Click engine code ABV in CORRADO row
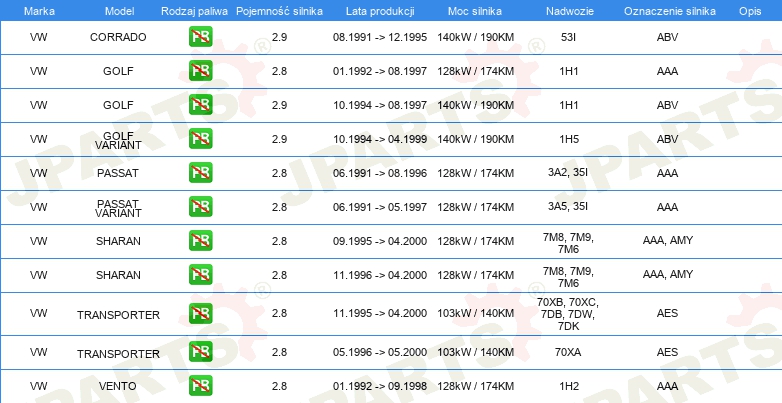 coord(667,37)
